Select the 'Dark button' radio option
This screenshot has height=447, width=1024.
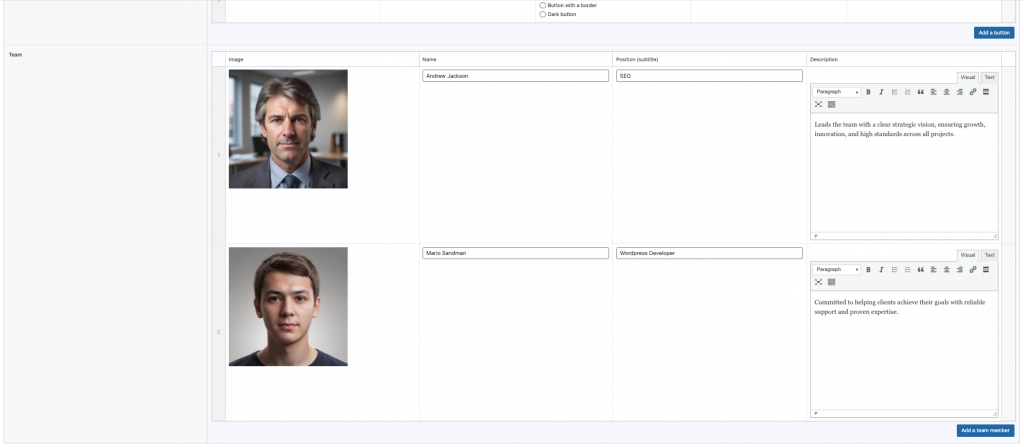click(x=543, y=14)
